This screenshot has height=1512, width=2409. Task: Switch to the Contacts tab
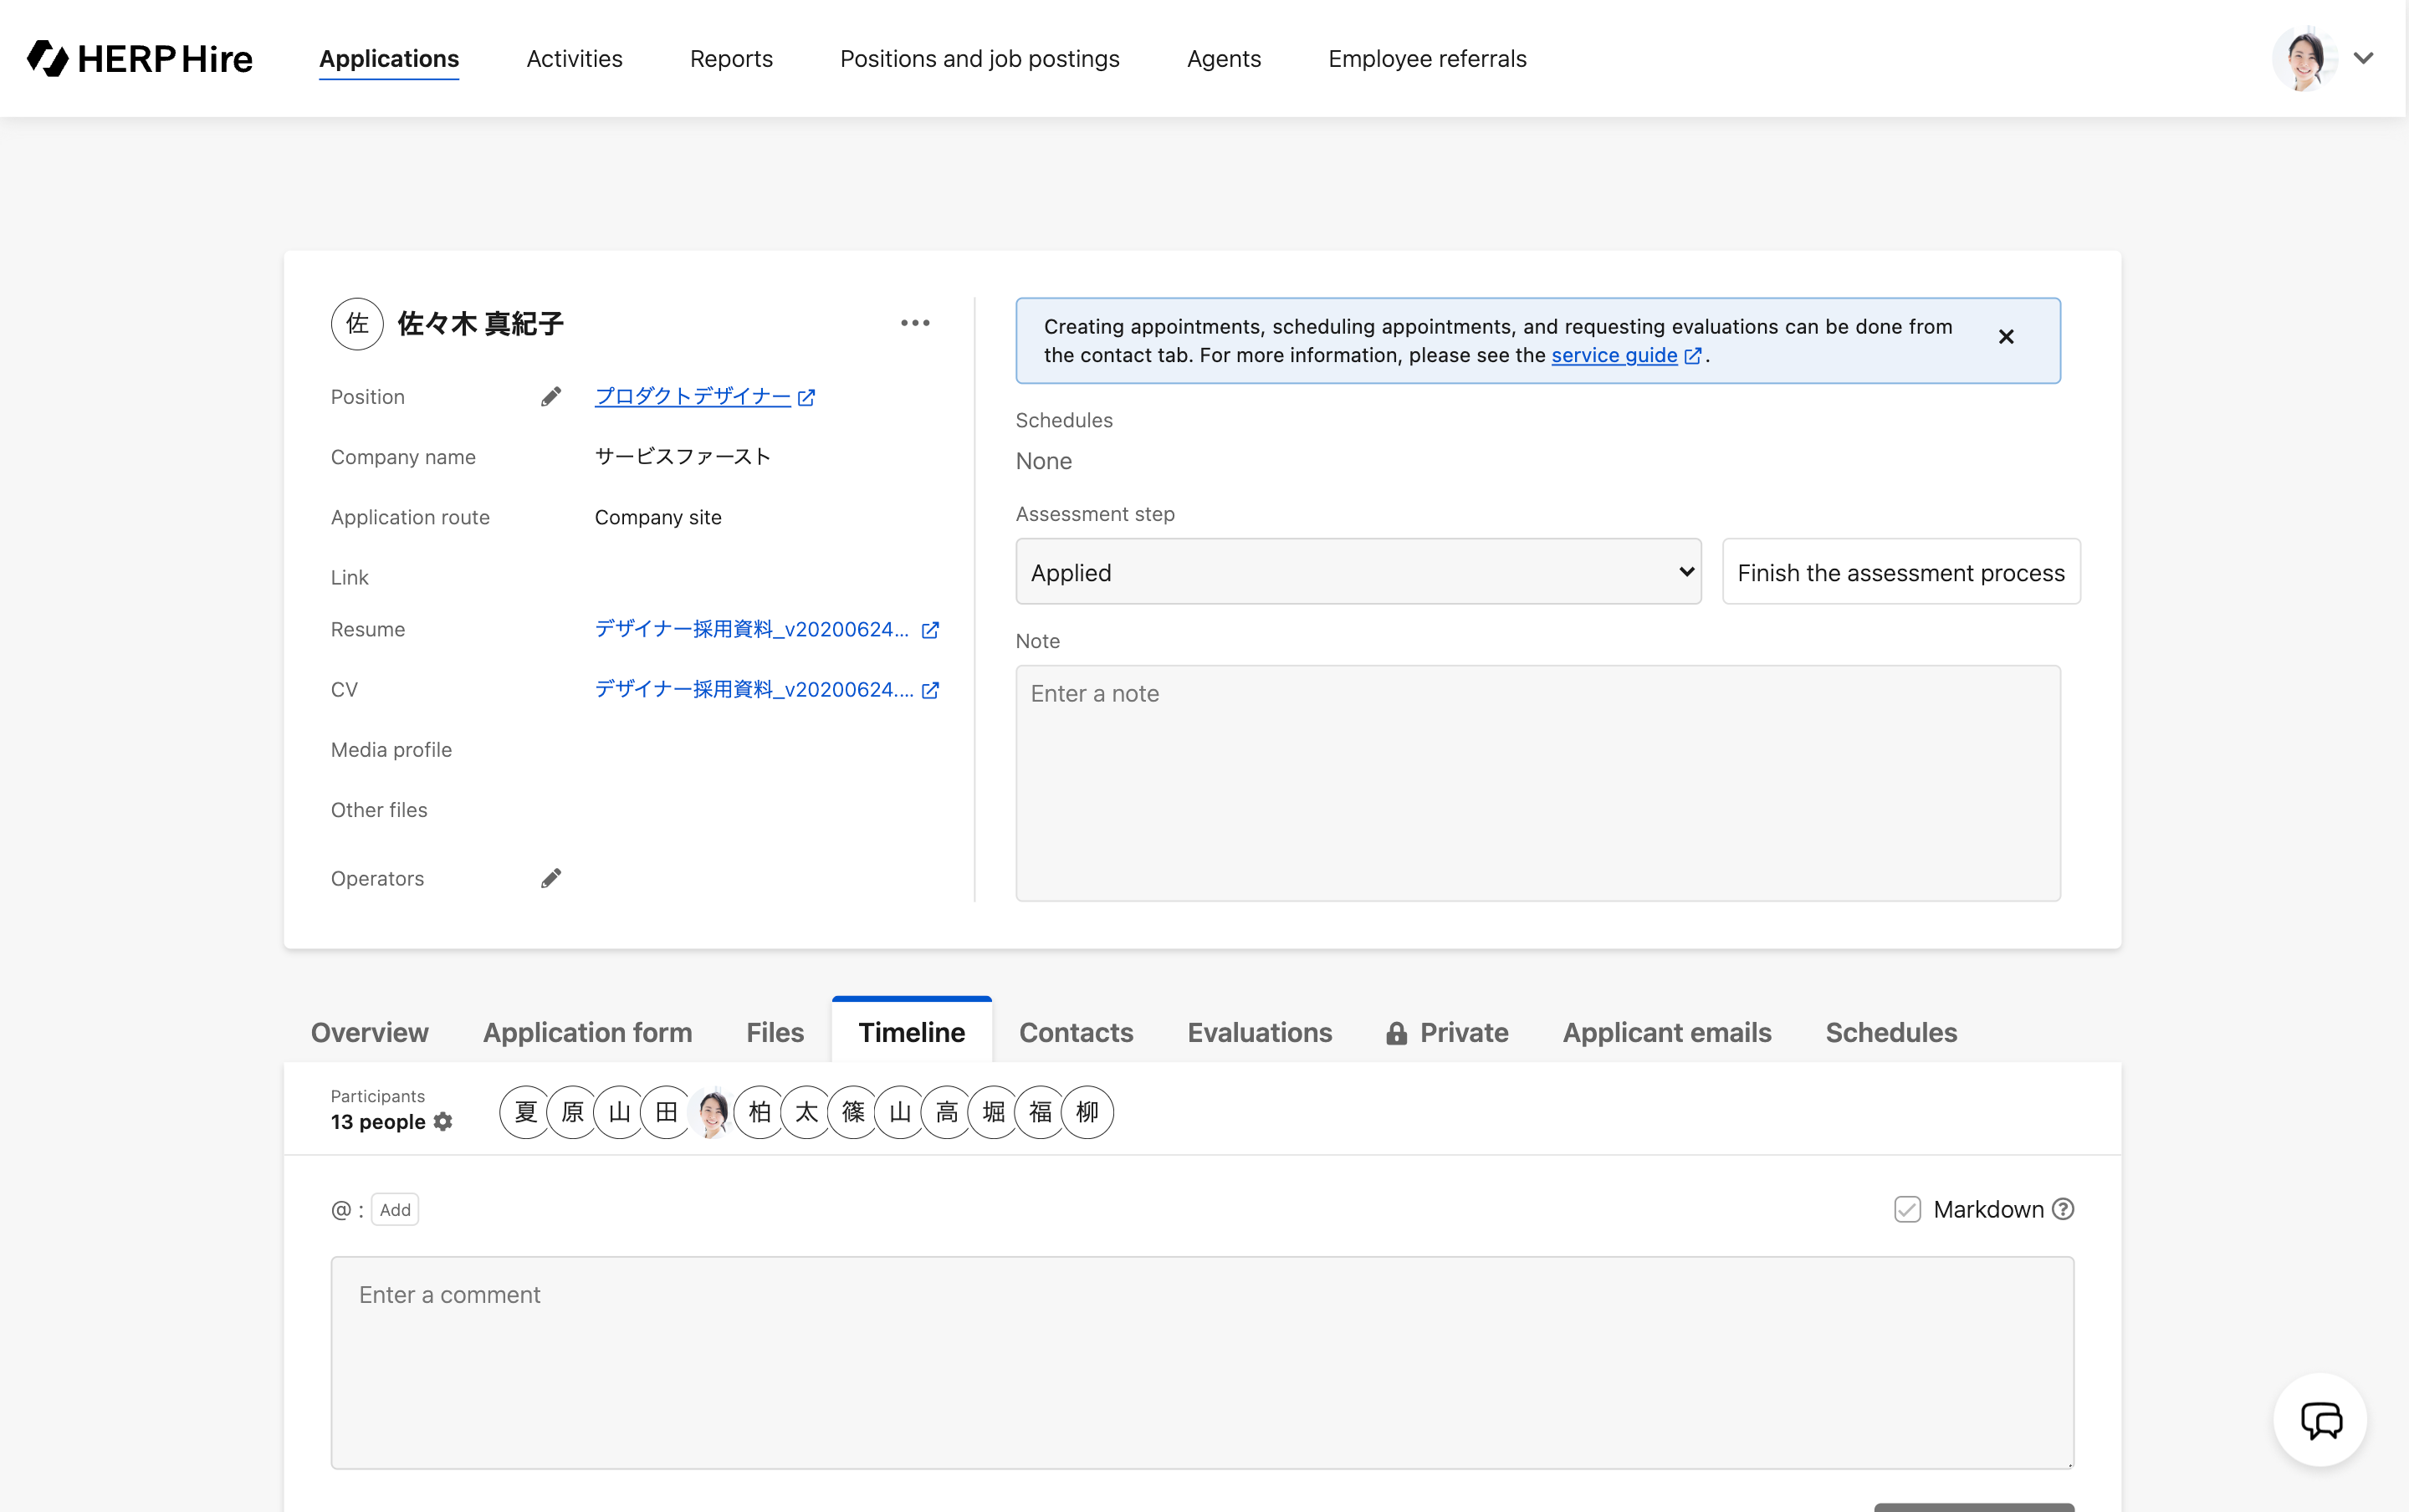(1076, 1032)
